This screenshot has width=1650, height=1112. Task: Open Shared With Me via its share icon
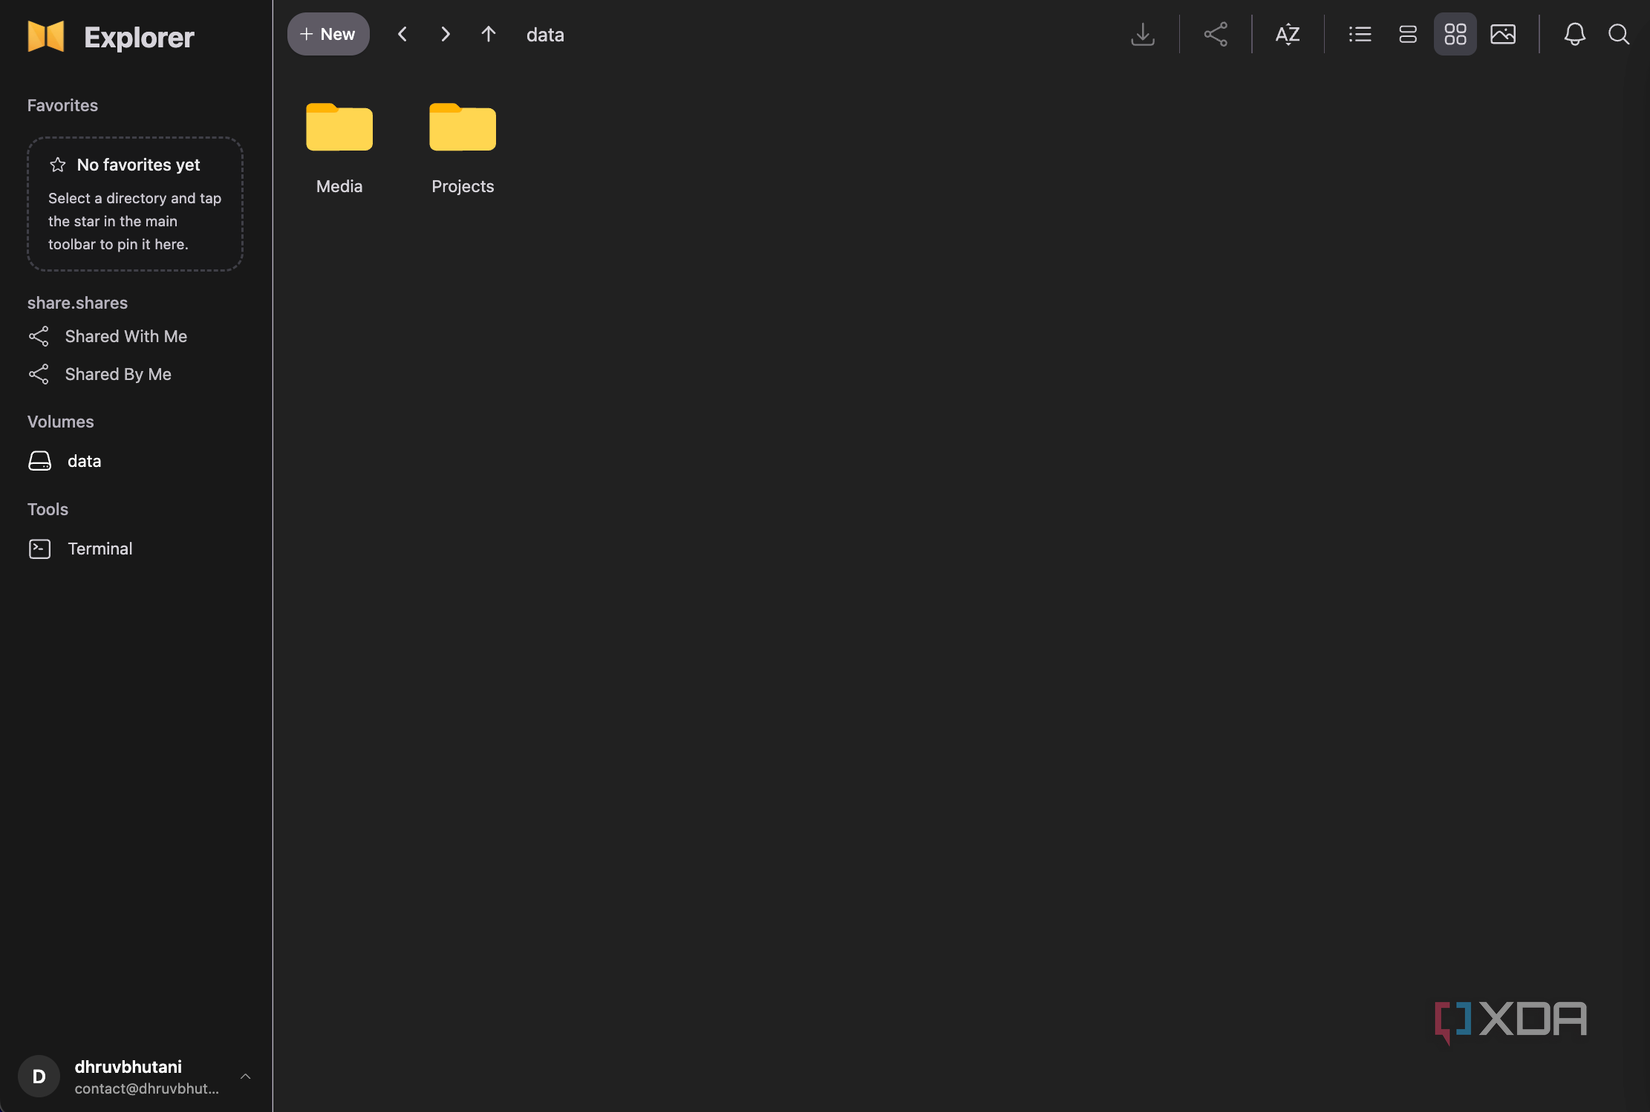pyautogui.click(x=38, y=336)
